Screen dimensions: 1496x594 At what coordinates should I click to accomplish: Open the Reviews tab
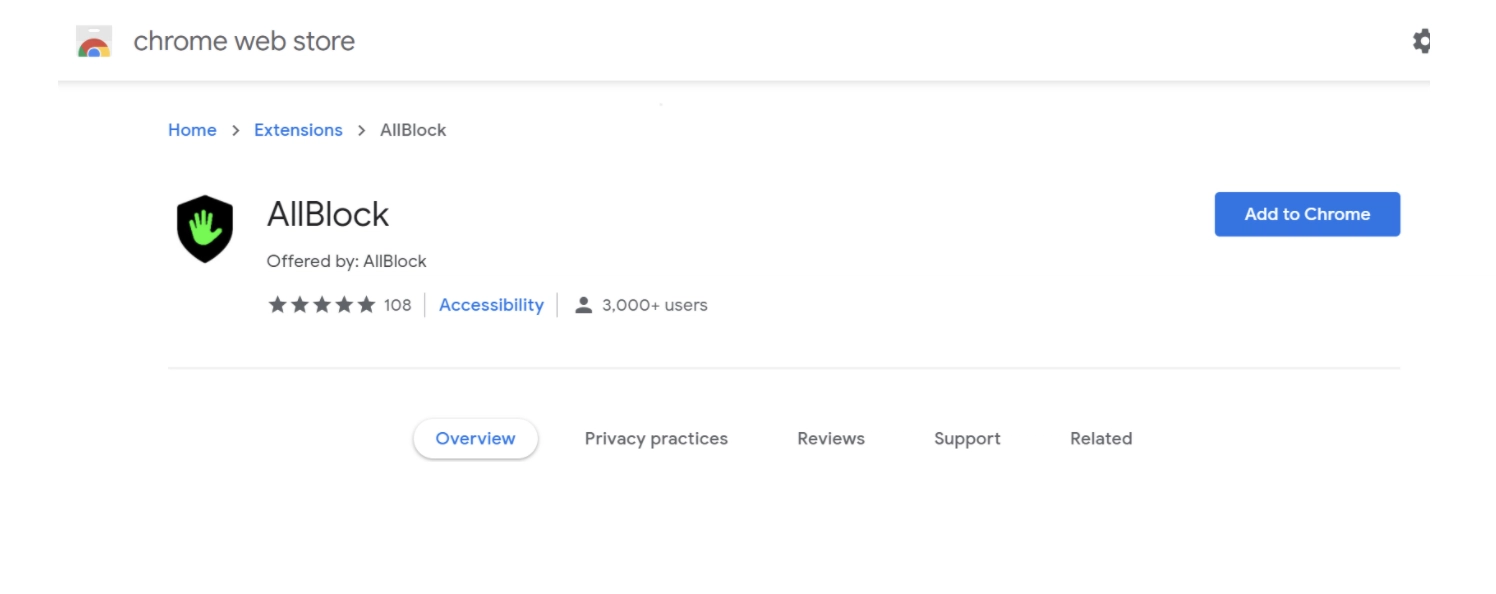(x=831, y=439)
